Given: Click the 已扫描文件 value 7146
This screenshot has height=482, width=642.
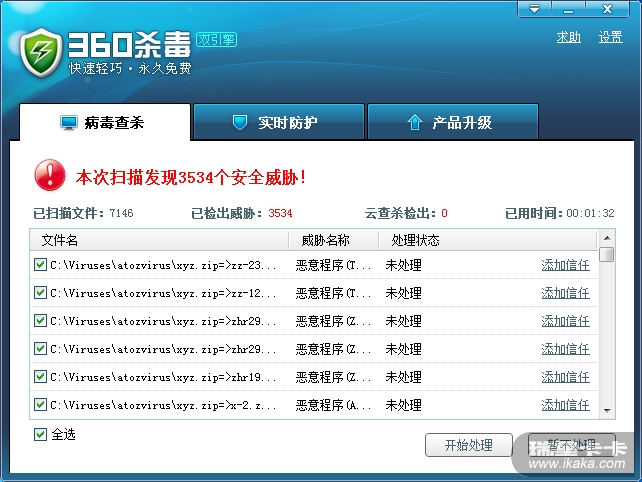Looking at the screenshot, I should coord(121,213).
